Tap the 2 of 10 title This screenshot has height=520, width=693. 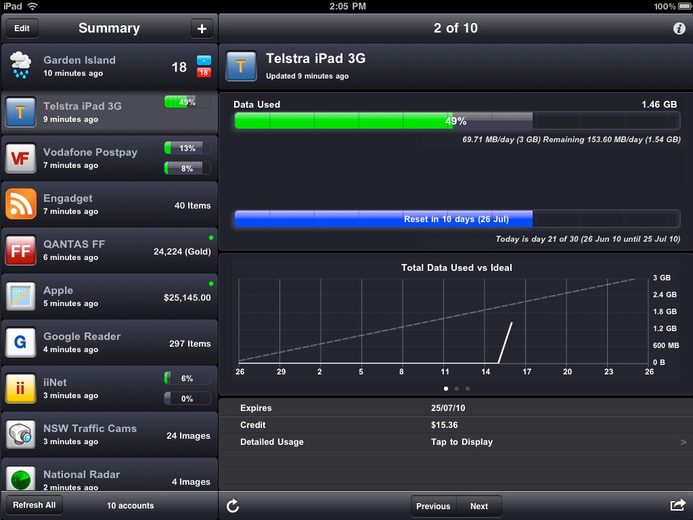[456, 28]
